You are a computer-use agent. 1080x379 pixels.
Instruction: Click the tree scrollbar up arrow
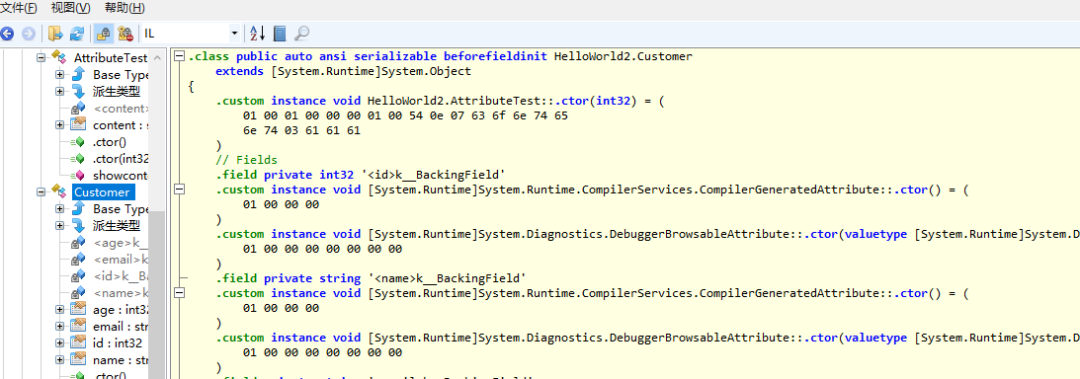pos(158,58)
